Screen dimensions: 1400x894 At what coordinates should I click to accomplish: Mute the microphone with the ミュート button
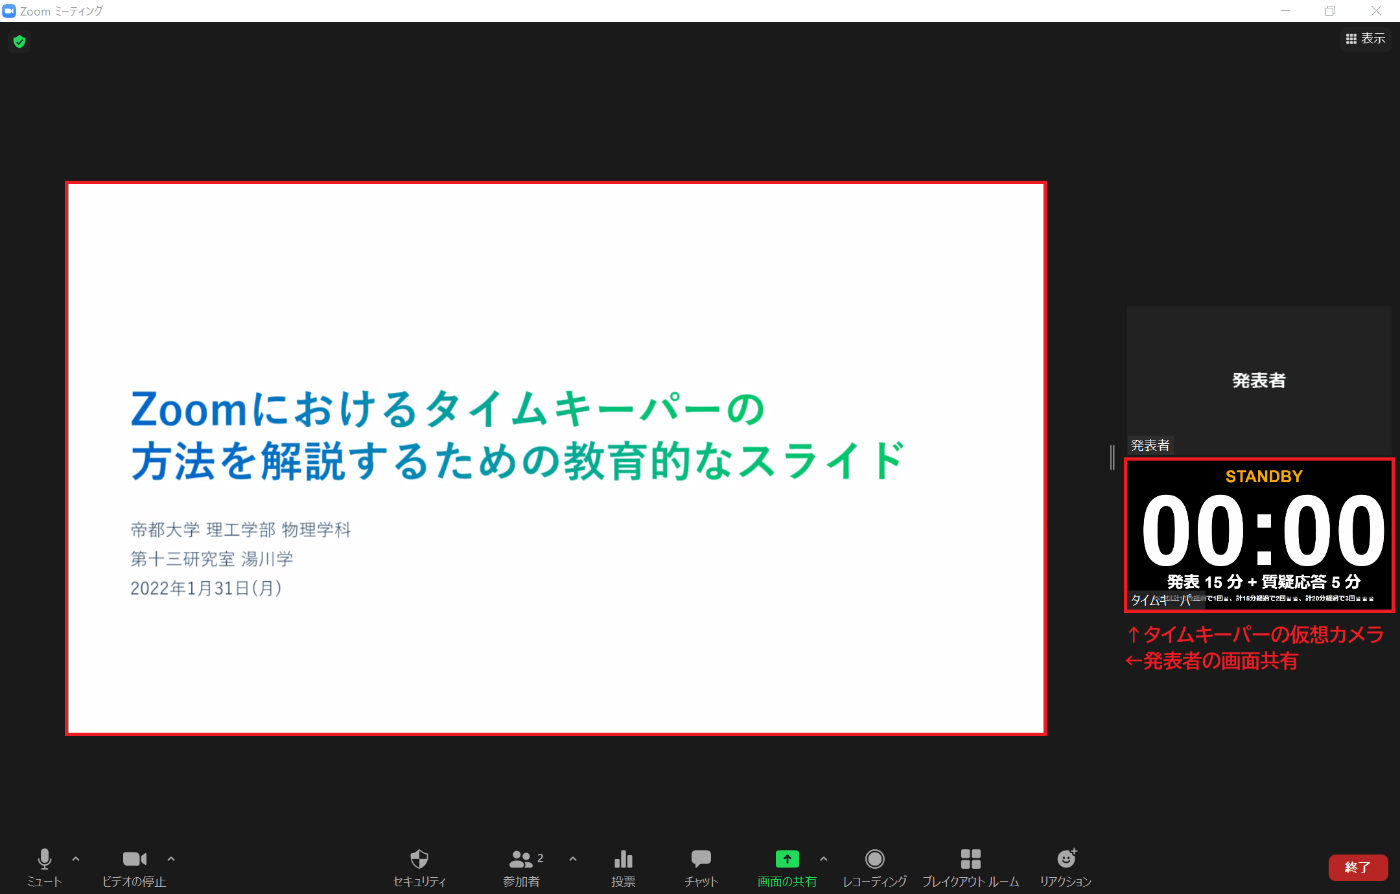(44, 867)
